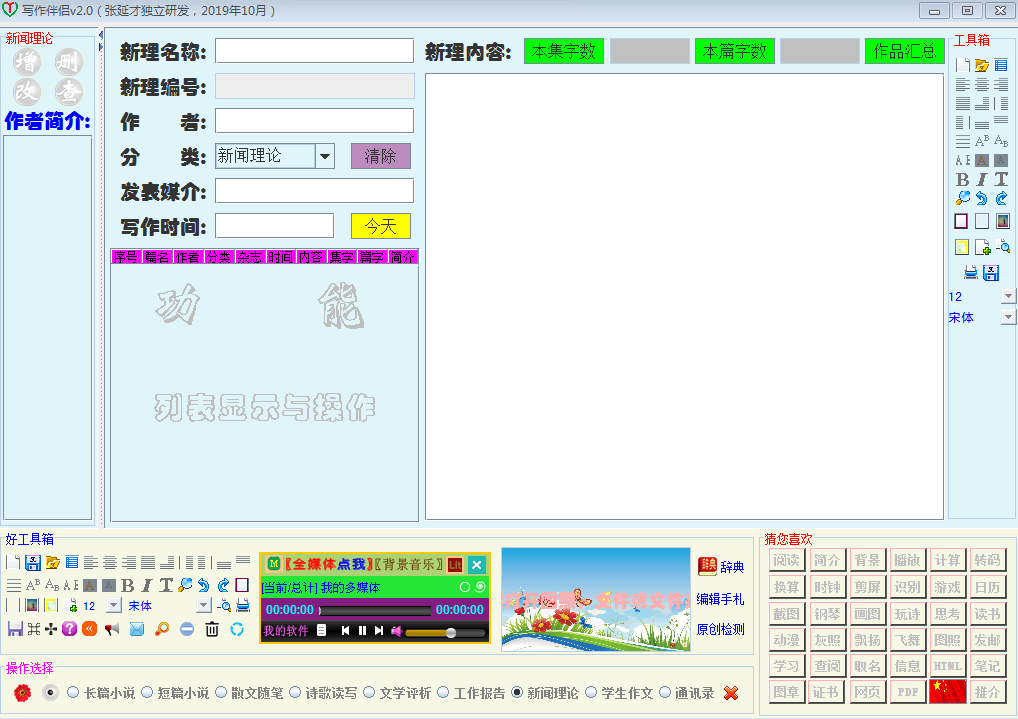Screen dimensions: 1018x719
Task: Open font size dropdown in right toolbox
Action: [1008, 297]
